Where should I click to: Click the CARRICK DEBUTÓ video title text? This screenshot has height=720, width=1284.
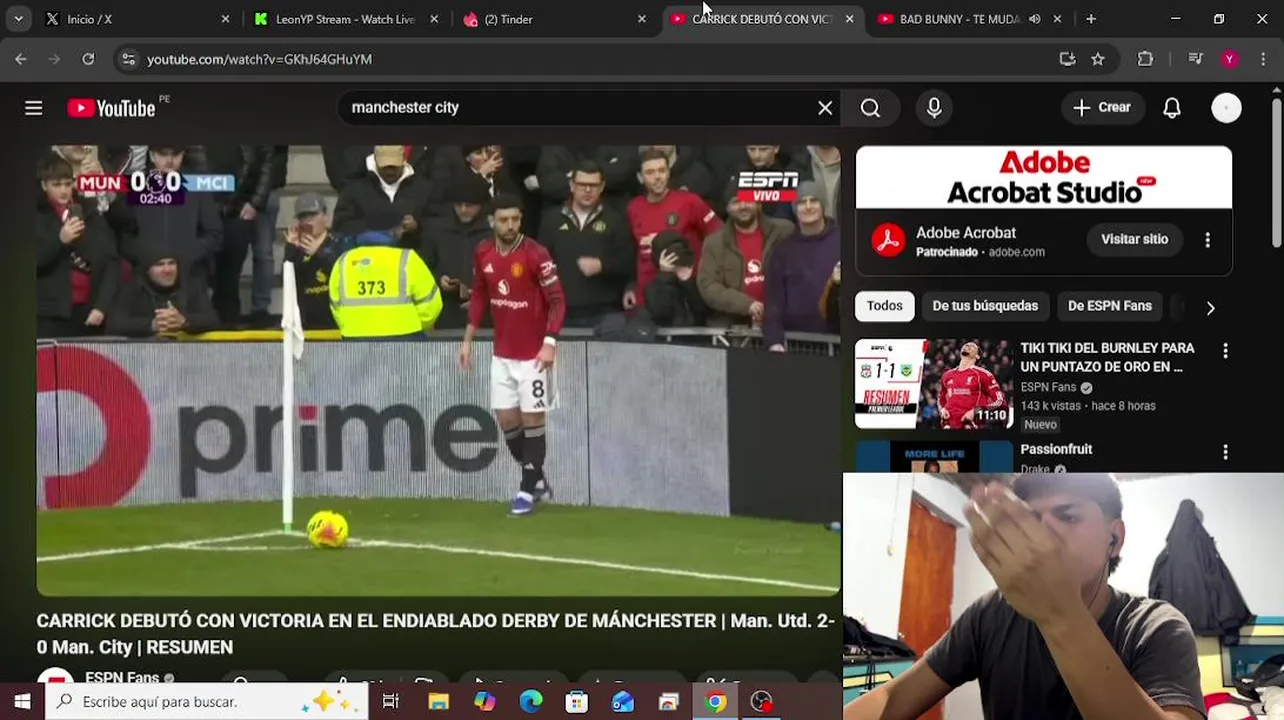point(435,634)
